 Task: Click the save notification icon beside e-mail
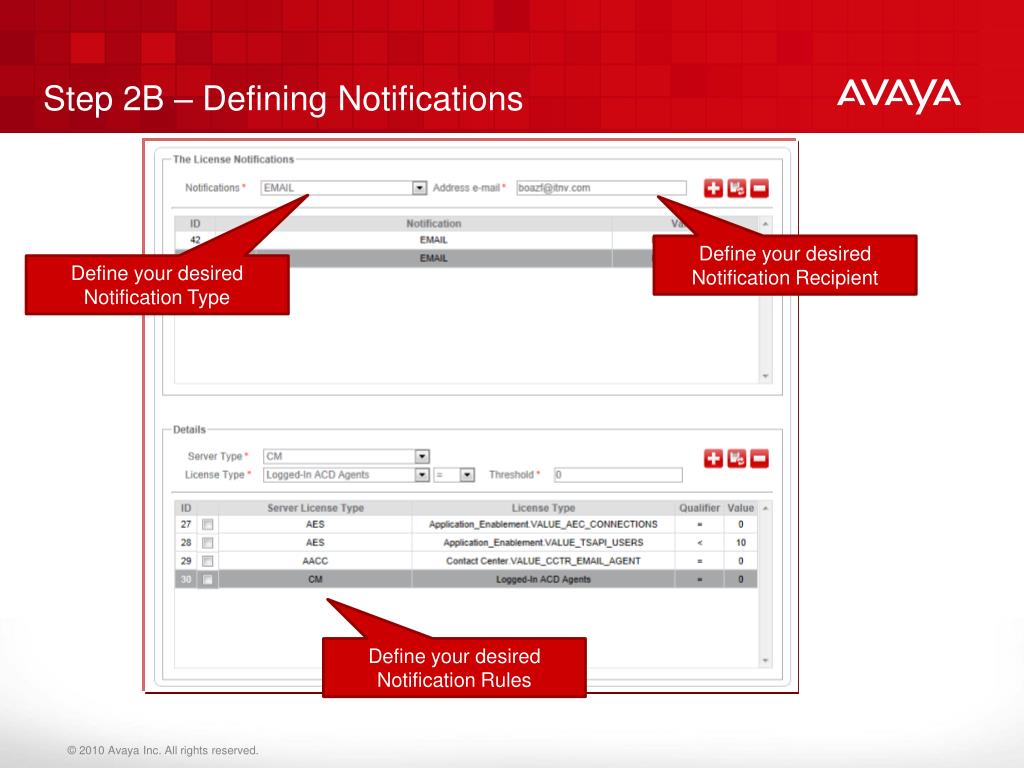737,188
